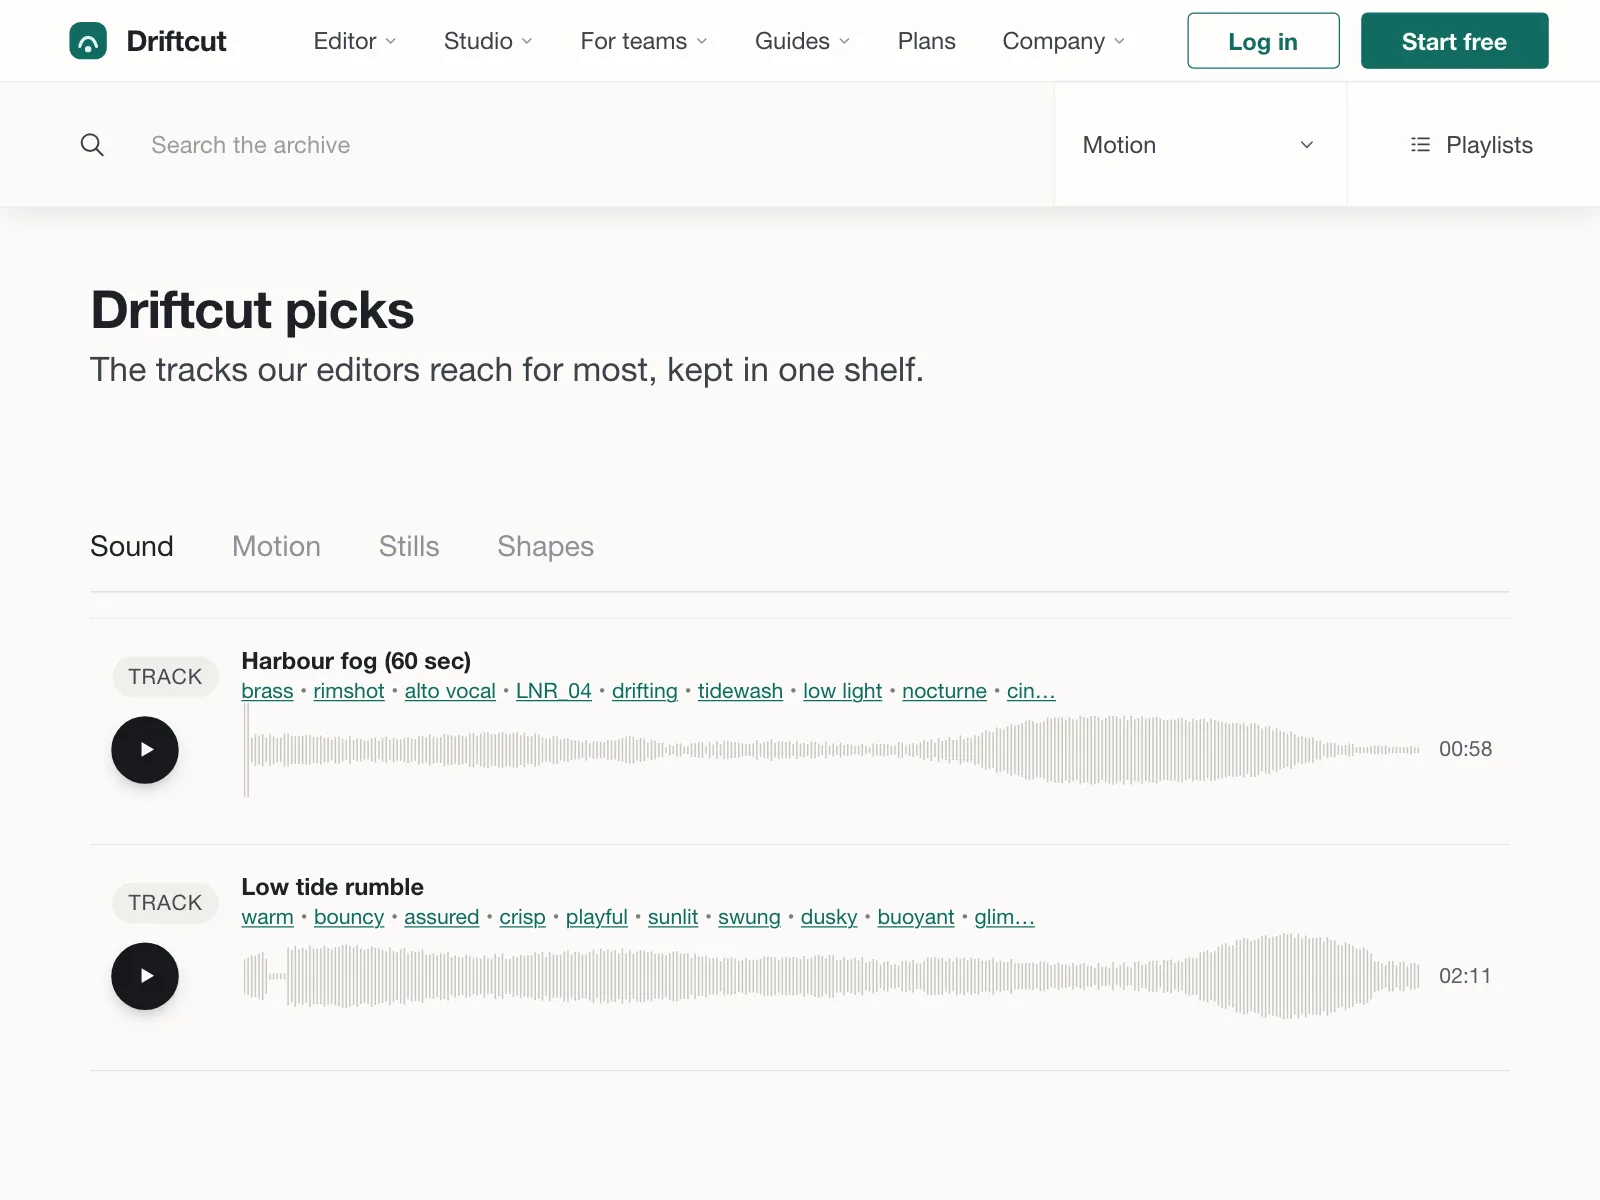Switch to the Shapes tab
Image resolution: width=1600 pixels, height=1200 pixels.
545,546
